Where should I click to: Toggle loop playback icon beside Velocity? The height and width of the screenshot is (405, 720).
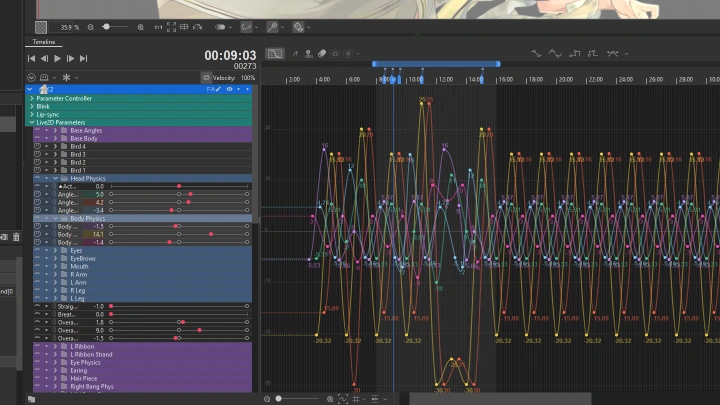[206, 77]
